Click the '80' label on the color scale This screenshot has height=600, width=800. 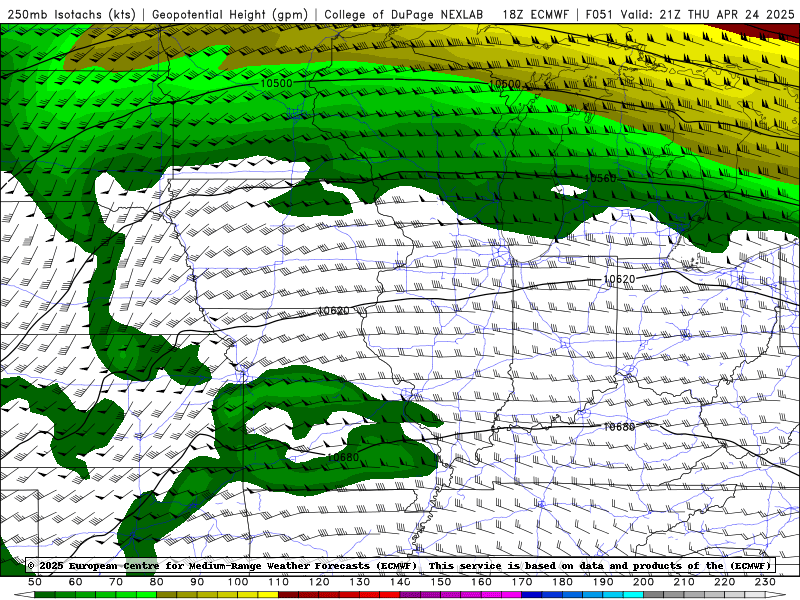(x=157, y=582)
